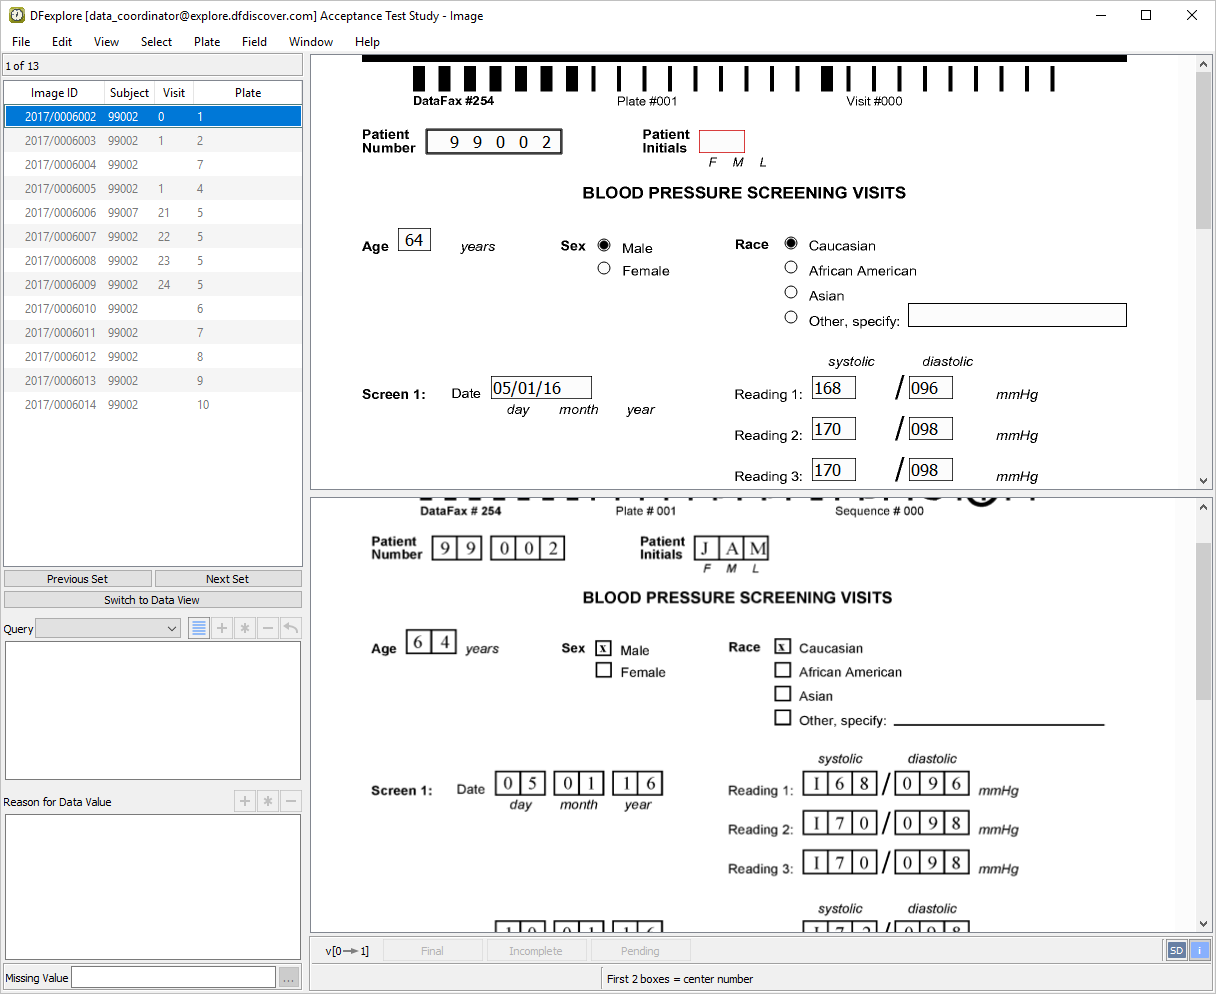Image resolution: width=1216 pixels, height=994 pixels.
Task: Open the Select menu
Action: pos(156,42)
